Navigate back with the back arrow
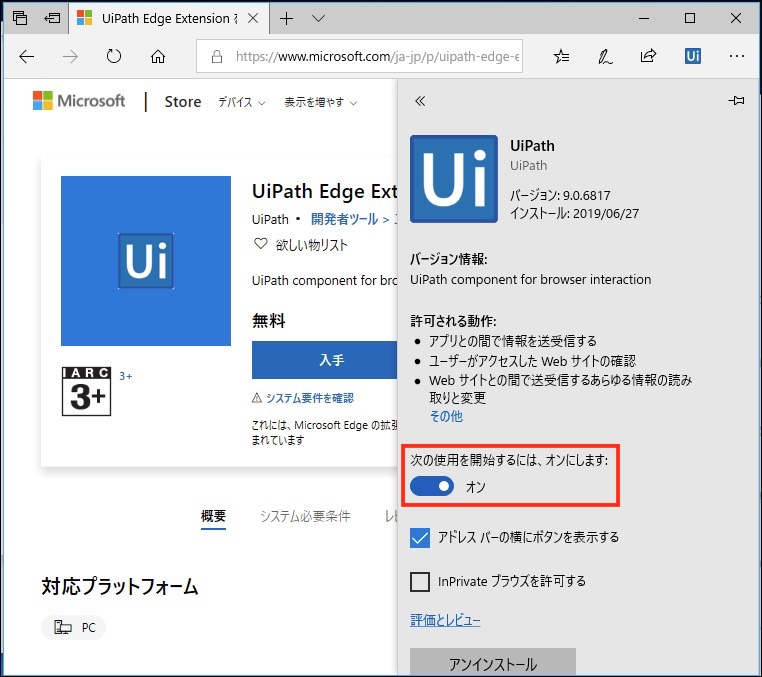762x677 pixels. pyautogui.click(x=27, y=57)
